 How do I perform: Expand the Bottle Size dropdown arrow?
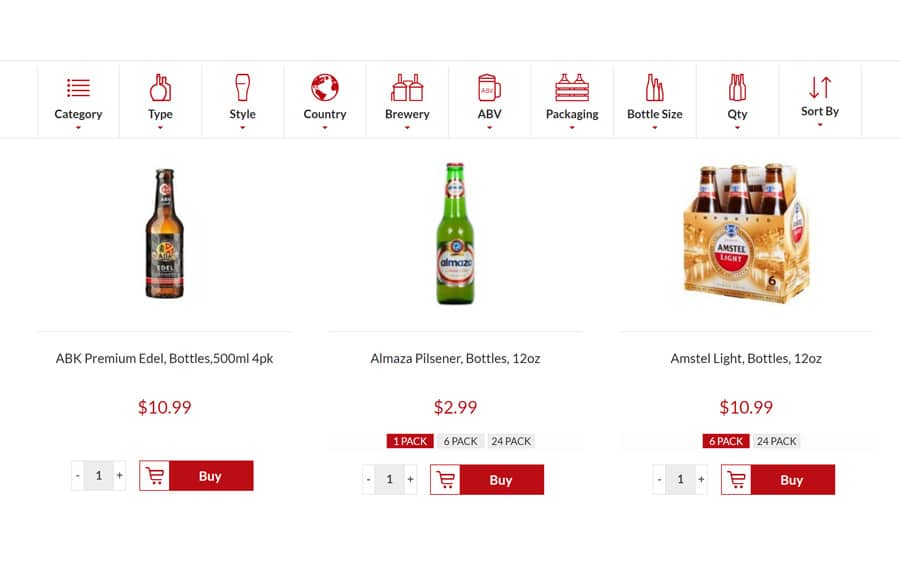point(654,127)
